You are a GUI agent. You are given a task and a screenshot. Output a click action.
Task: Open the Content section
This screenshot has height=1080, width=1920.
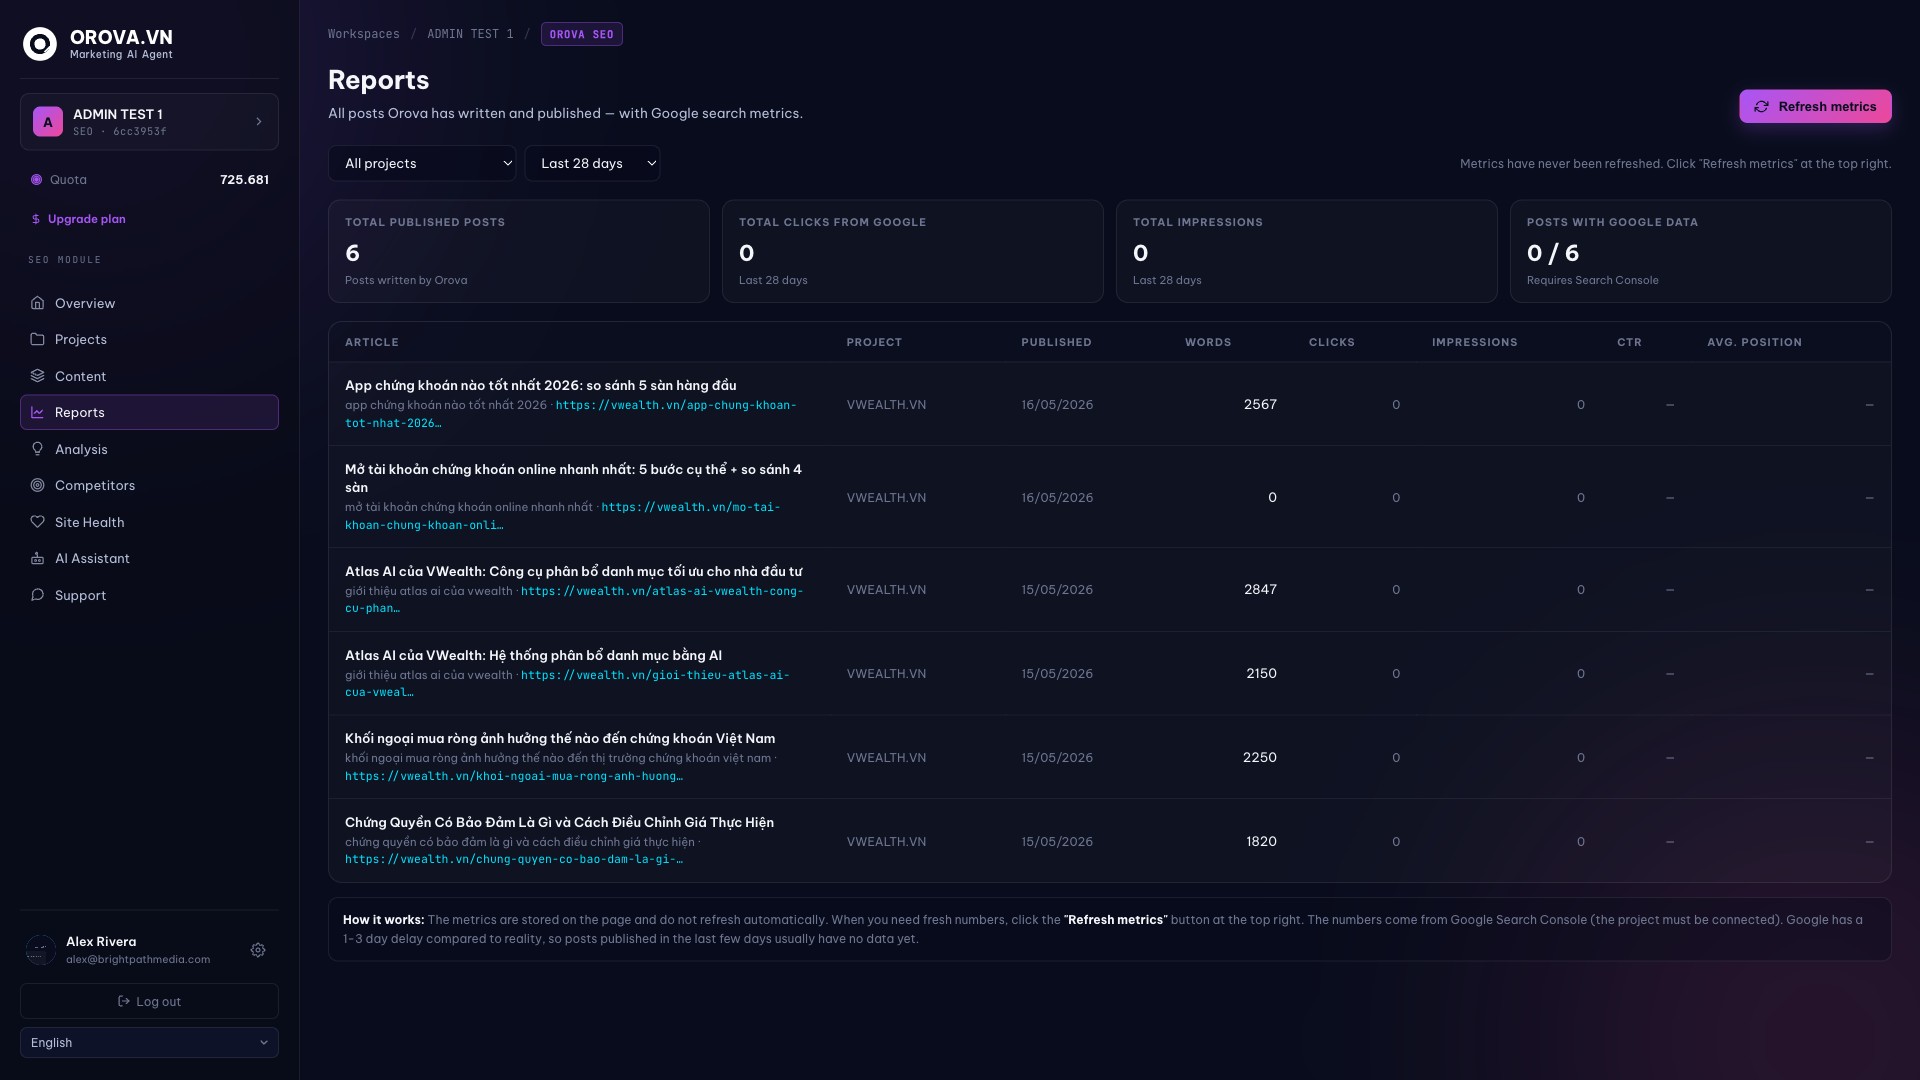[x=149, y=376]
